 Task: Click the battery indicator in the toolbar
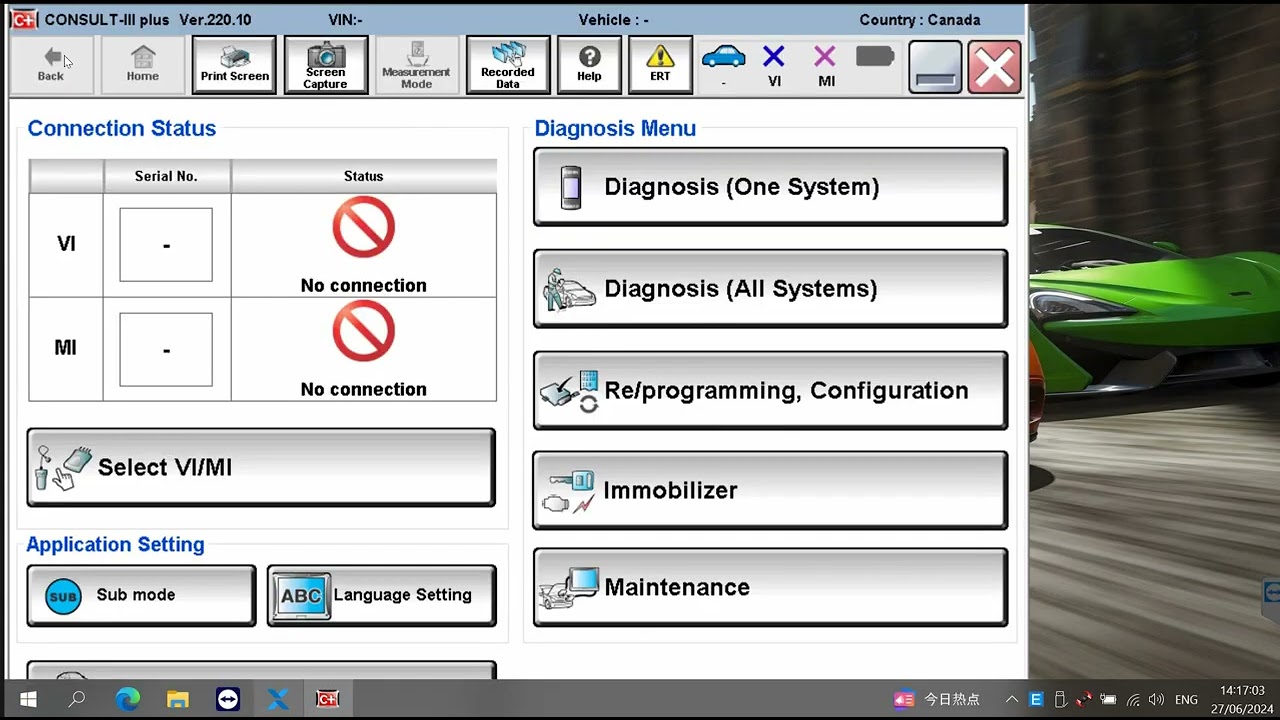tap(875, 57)
